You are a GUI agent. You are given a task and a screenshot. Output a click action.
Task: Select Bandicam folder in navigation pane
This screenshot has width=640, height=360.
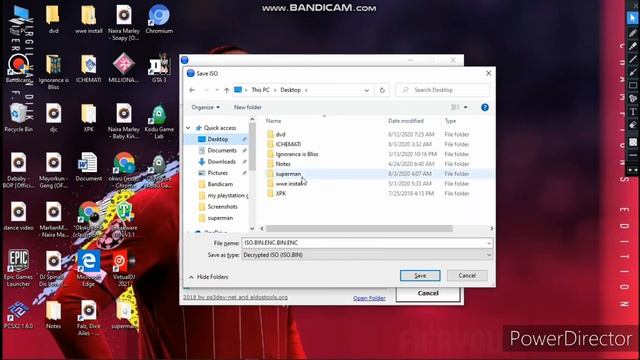click(x=220, y=184)
